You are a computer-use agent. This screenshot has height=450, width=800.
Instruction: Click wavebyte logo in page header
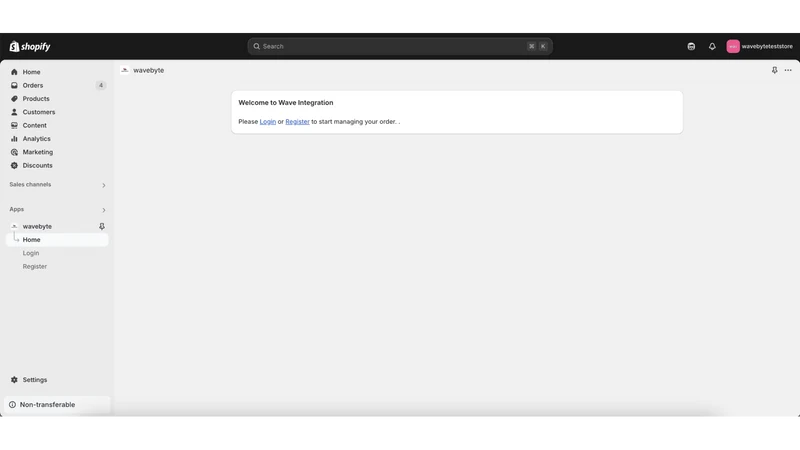click(125, 70)
